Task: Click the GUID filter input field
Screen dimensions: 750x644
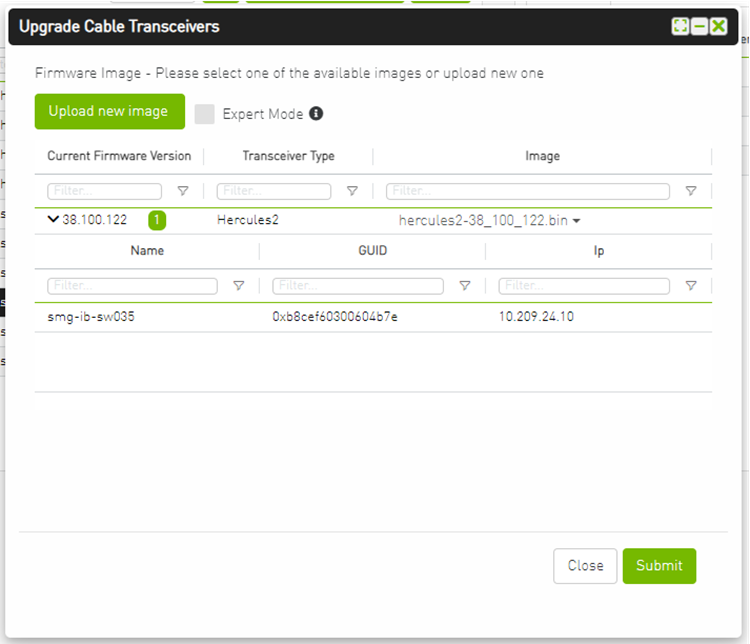Action: click(358, 286)
